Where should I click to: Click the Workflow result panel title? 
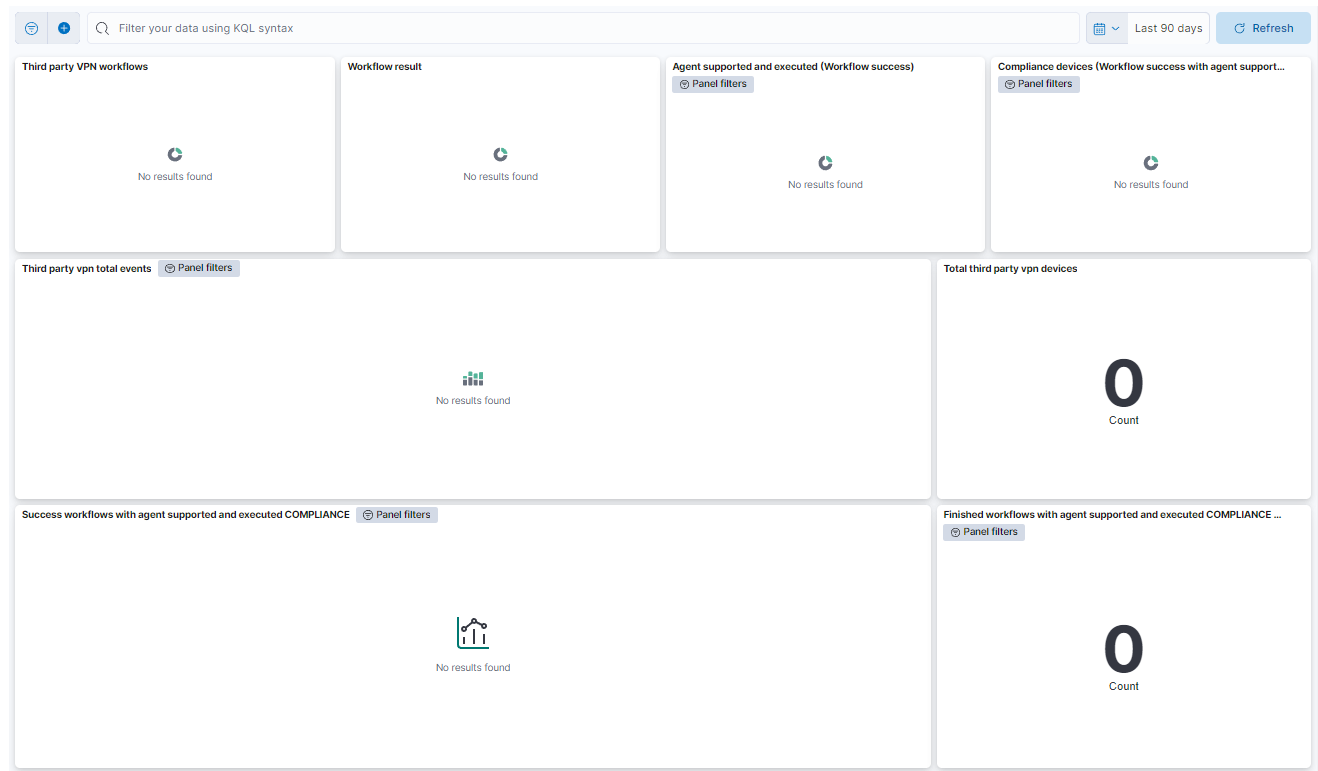pos(385,67)
